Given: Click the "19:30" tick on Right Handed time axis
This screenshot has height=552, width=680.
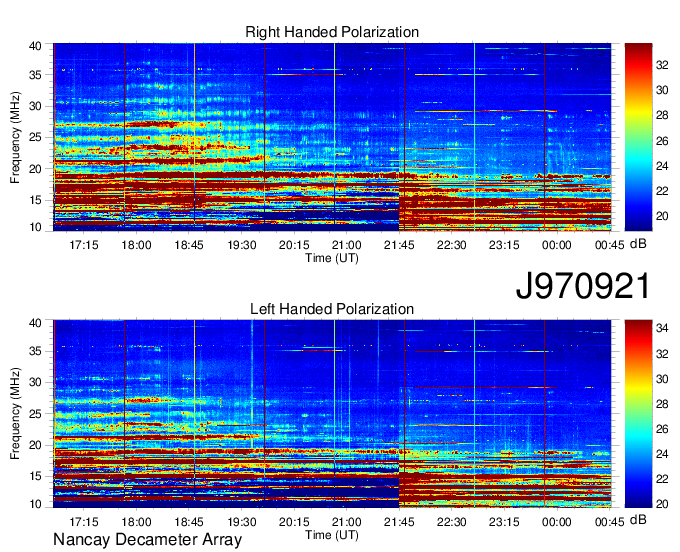Looking at the screenshot, I should (x=242, y=245).
